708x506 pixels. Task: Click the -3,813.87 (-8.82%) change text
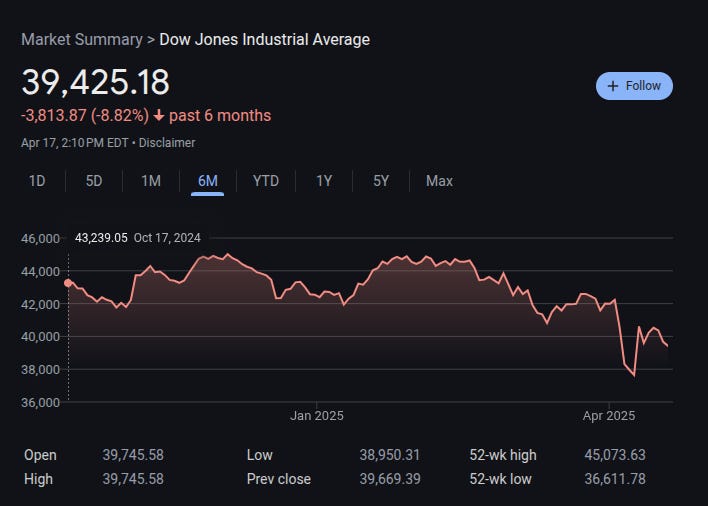click(85, 116)
